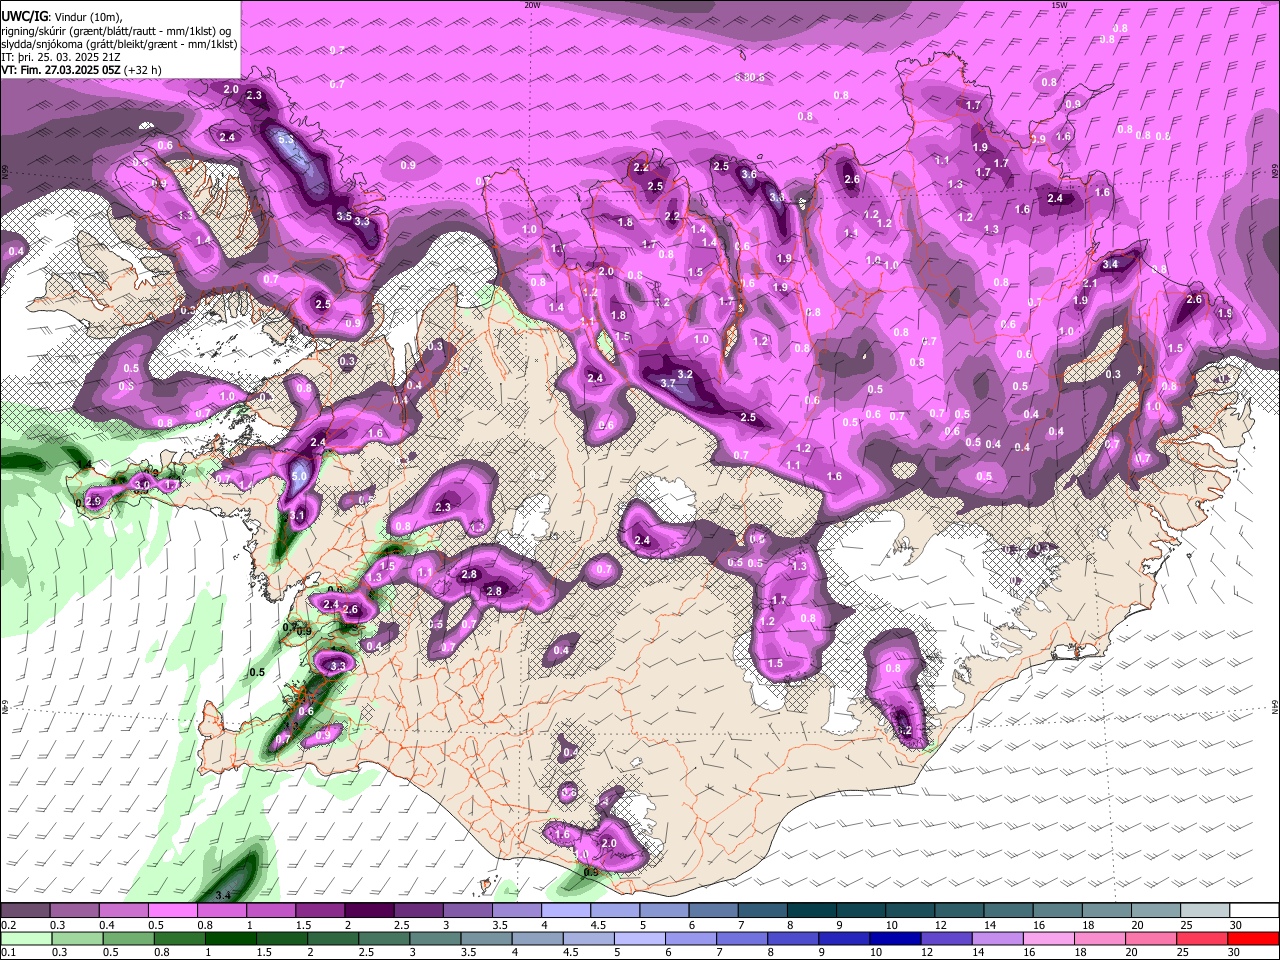This screenshot has height=960, width=1280.
Task: Click the 'IT: þri. 25. 03. 2025 21Z' line
Action: (x=62, y=58)
